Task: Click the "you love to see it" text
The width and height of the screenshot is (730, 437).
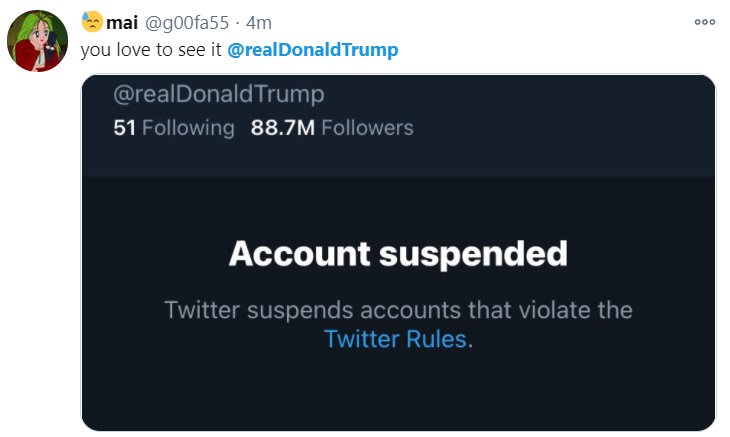Action: coord(151,50)
